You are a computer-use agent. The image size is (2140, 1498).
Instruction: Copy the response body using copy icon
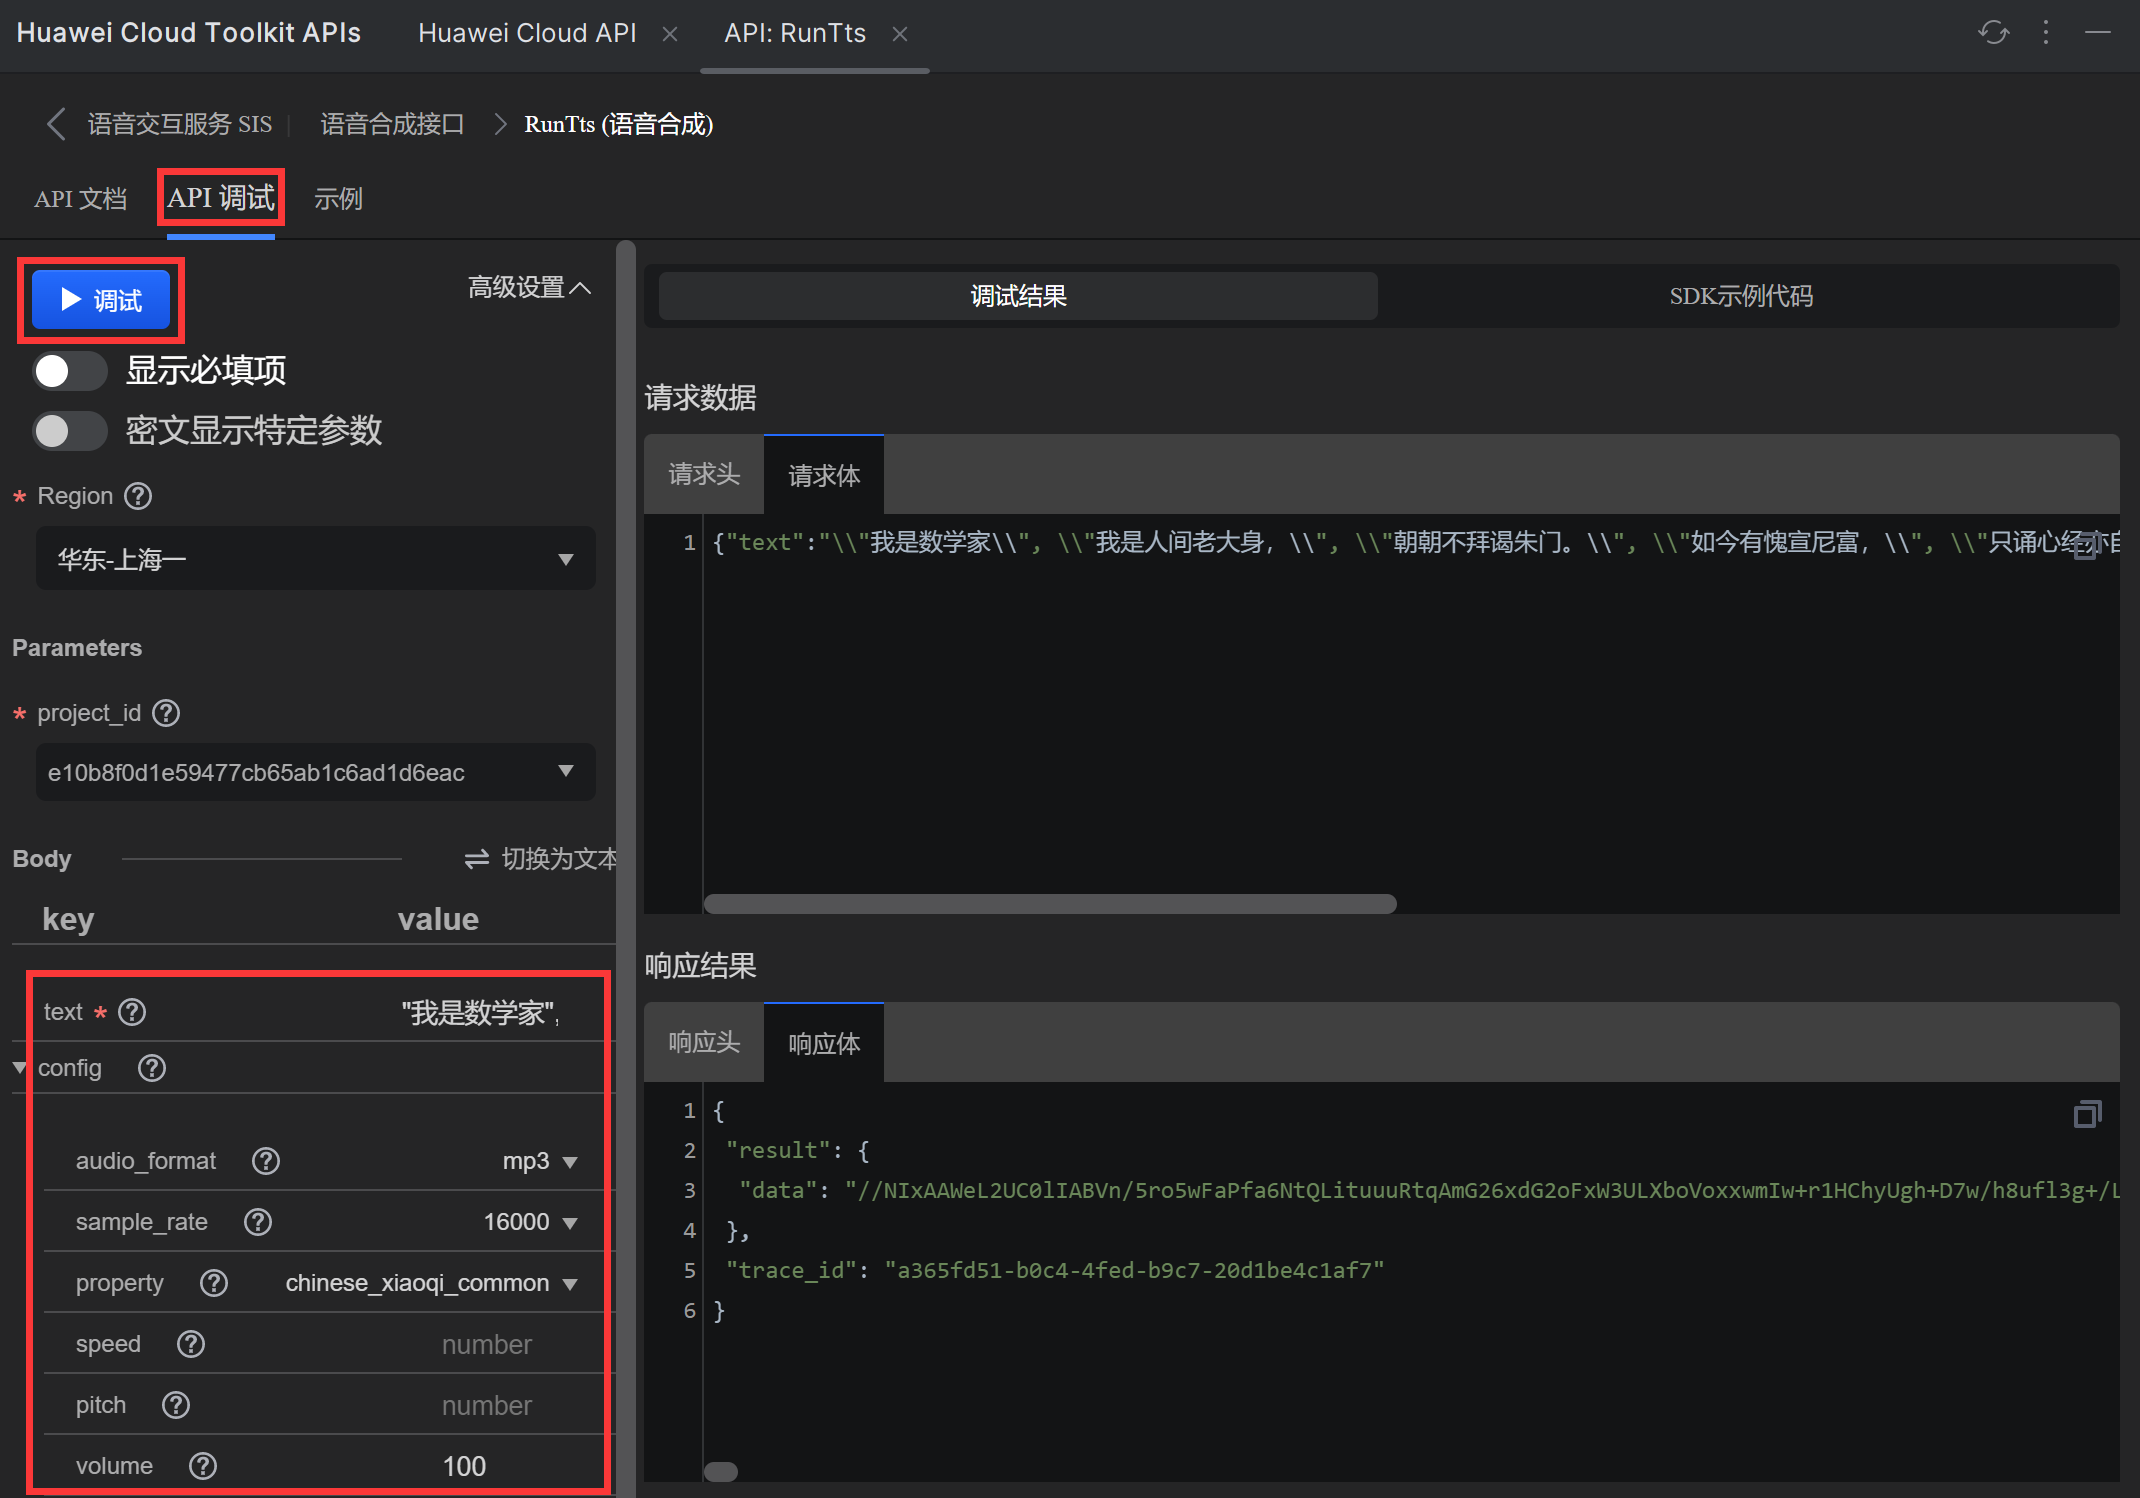point(2087,1114)
